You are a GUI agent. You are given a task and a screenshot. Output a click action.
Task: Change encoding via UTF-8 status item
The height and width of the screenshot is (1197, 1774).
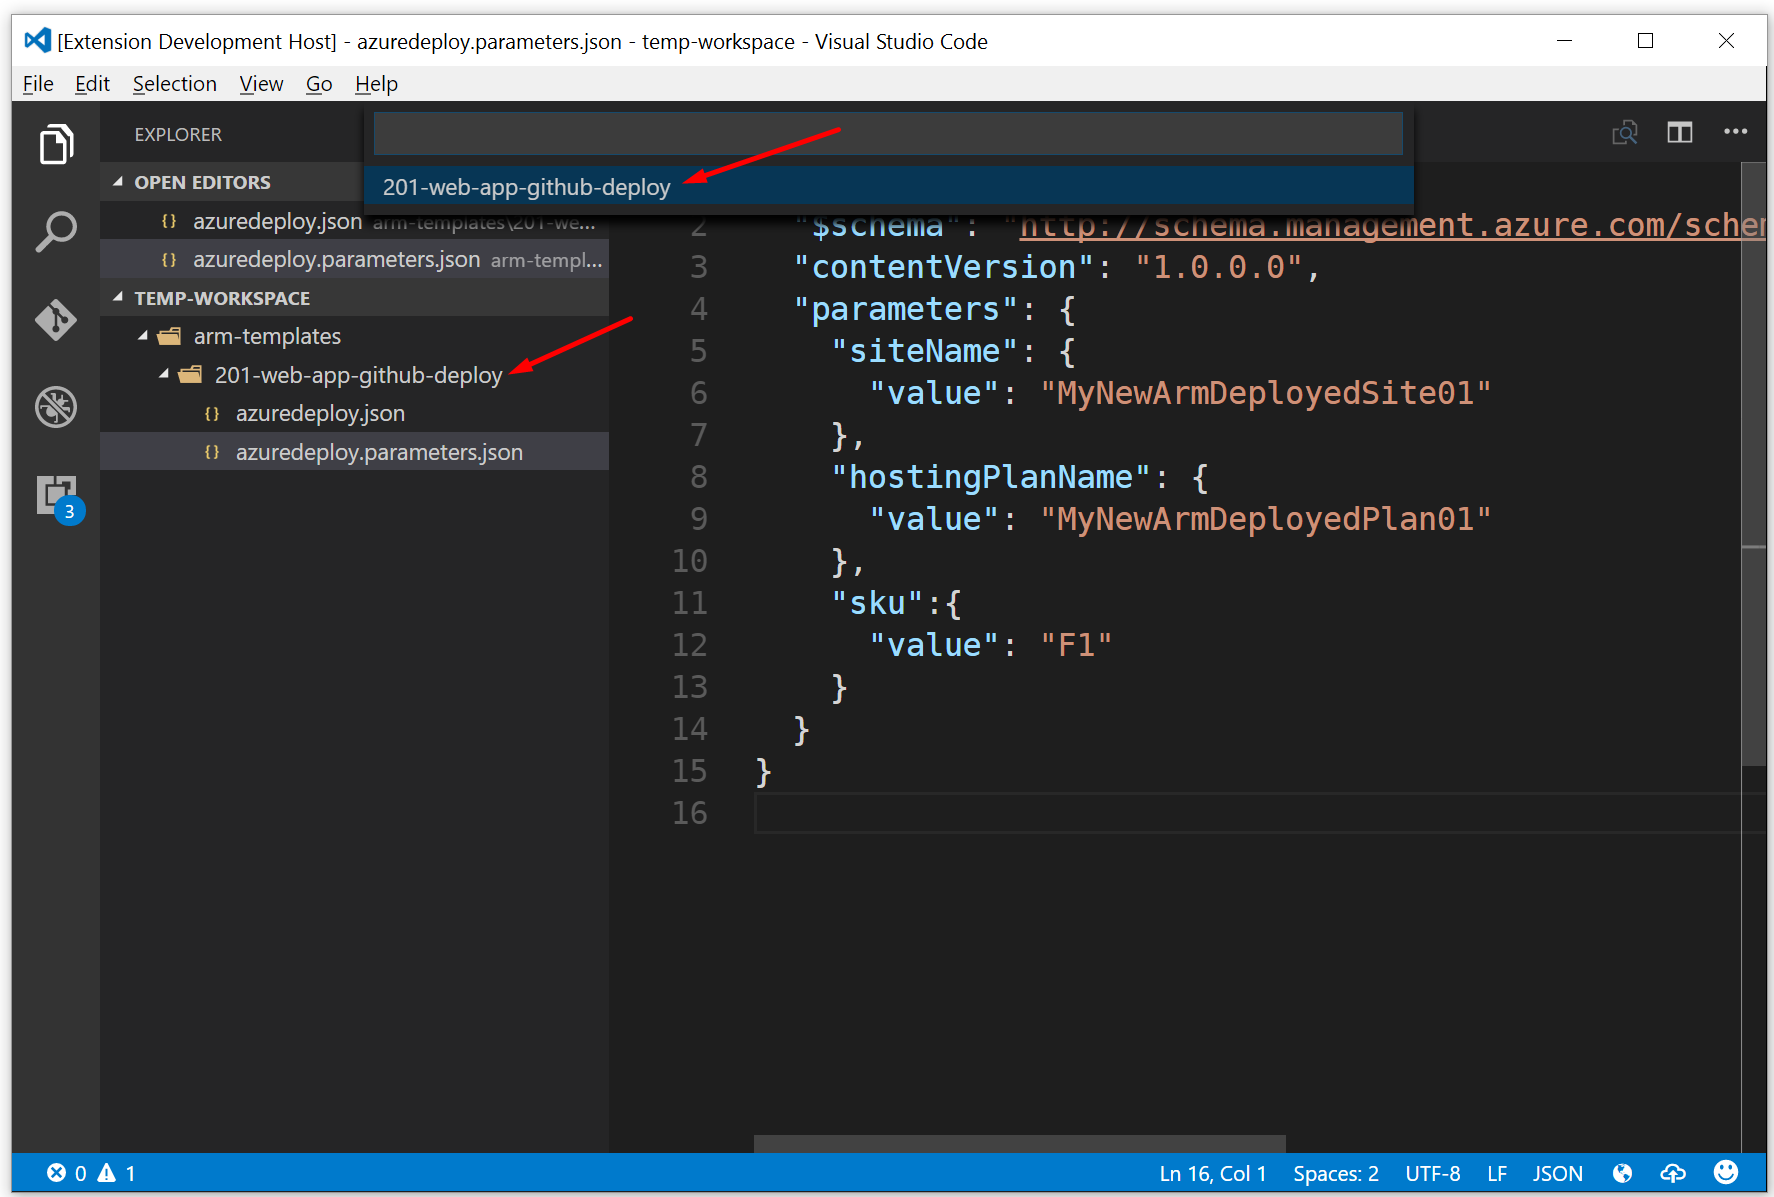pos(1433,1173)
